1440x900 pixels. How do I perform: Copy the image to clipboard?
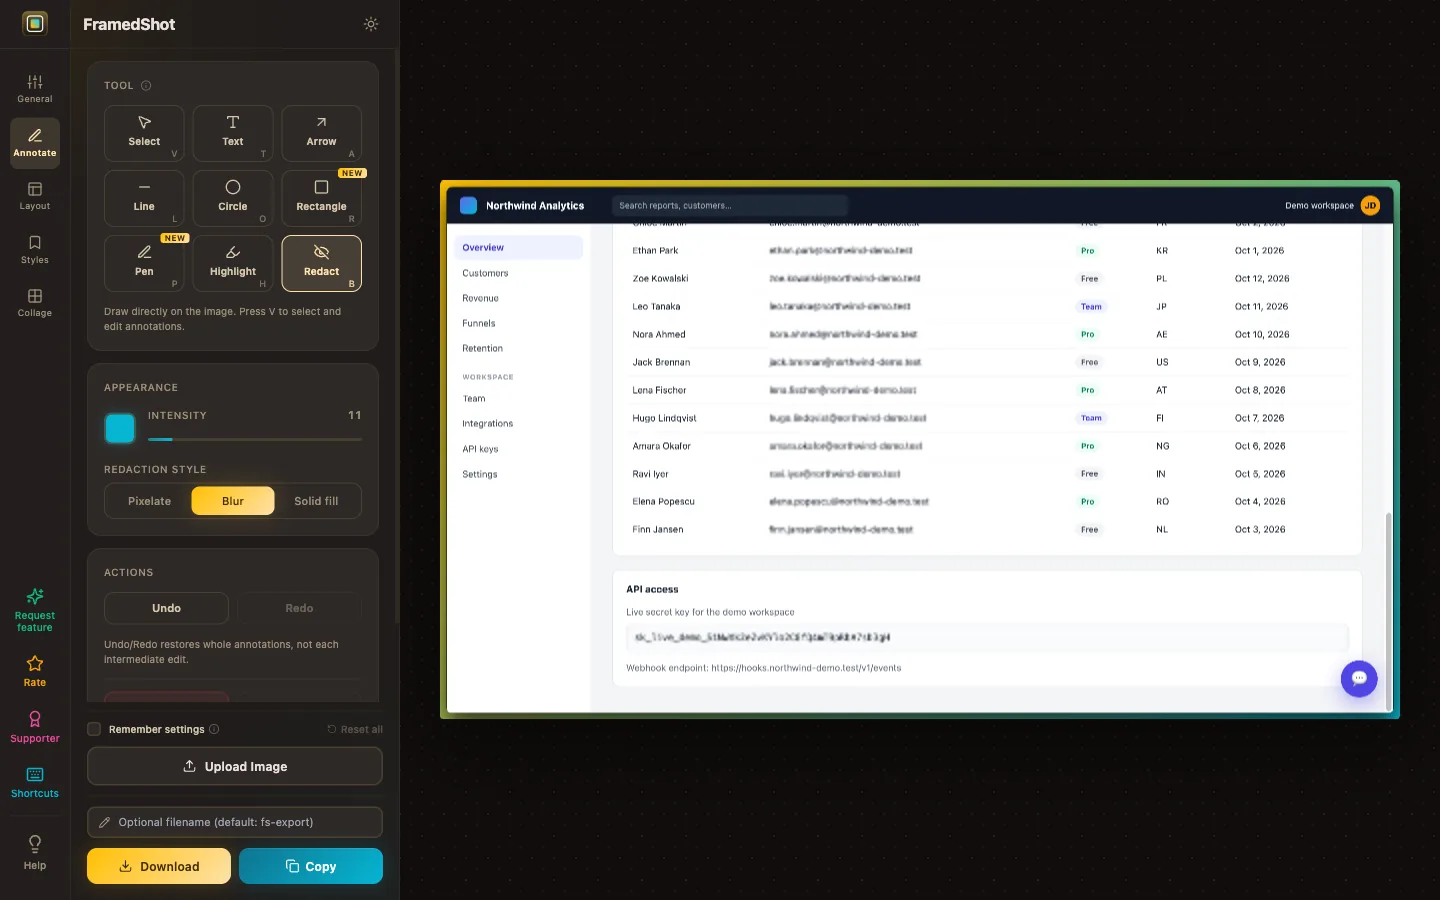[x=311, y=866]
